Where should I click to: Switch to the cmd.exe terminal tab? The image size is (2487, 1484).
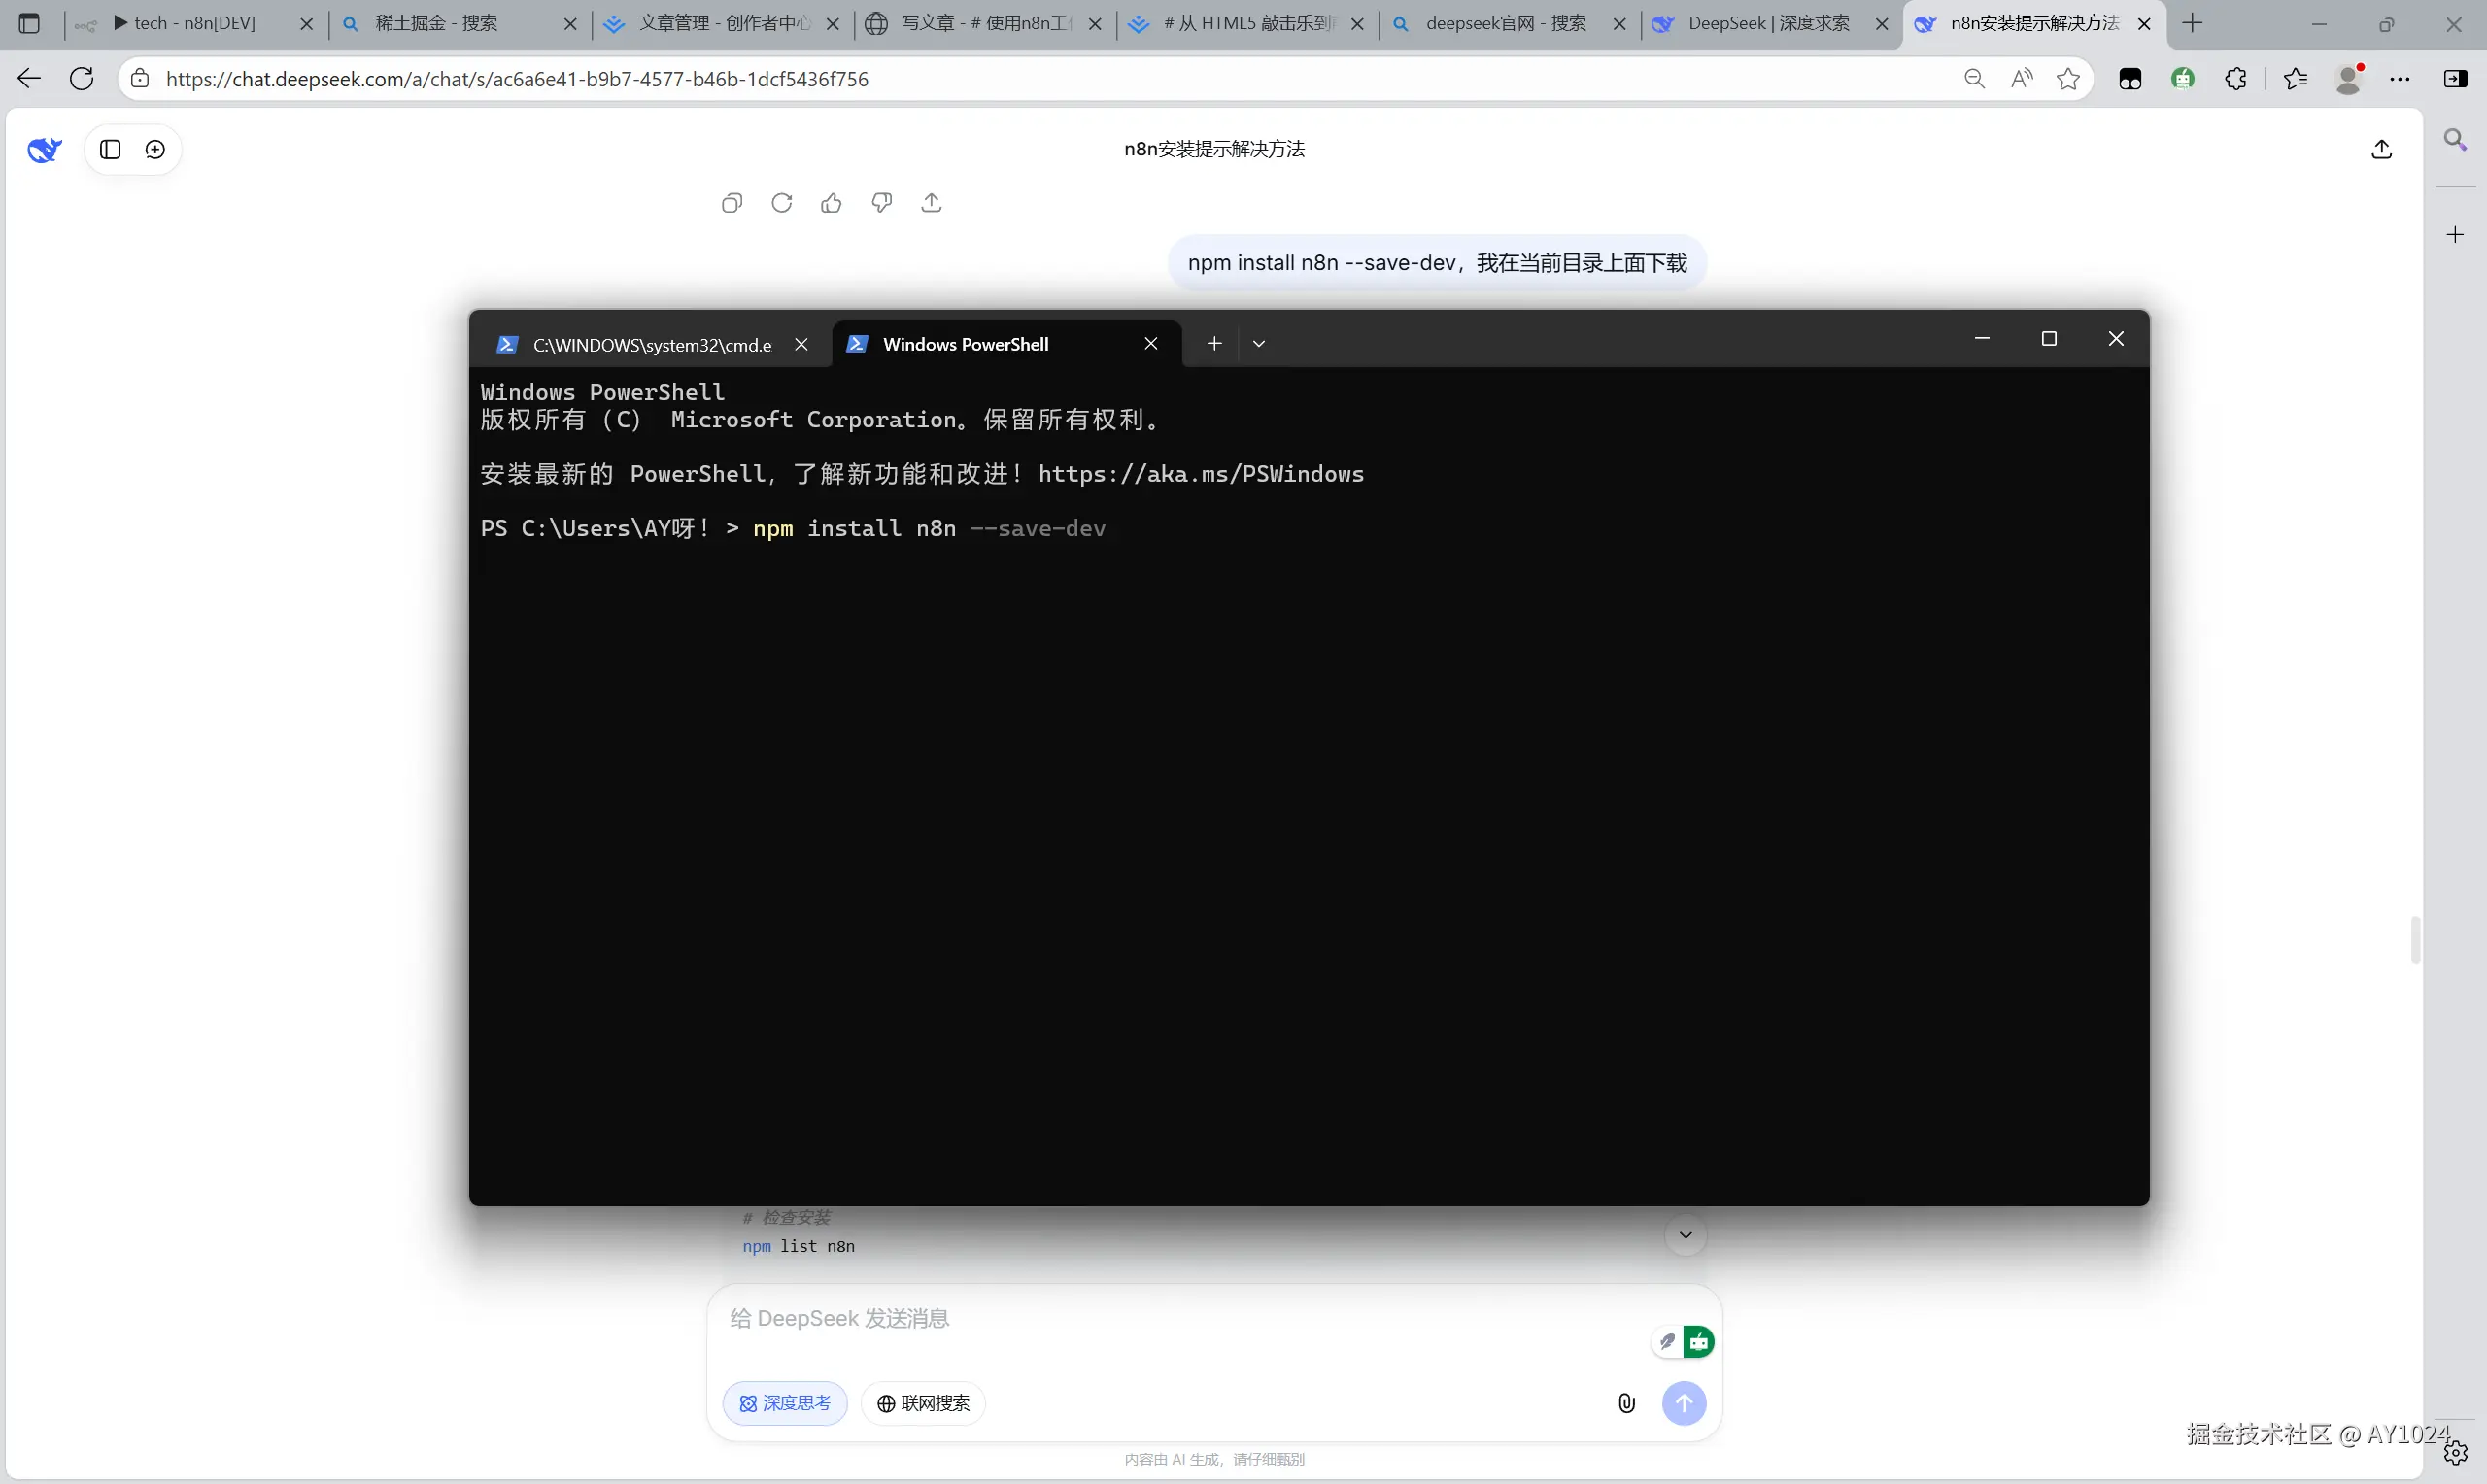[x=651, y=344]
